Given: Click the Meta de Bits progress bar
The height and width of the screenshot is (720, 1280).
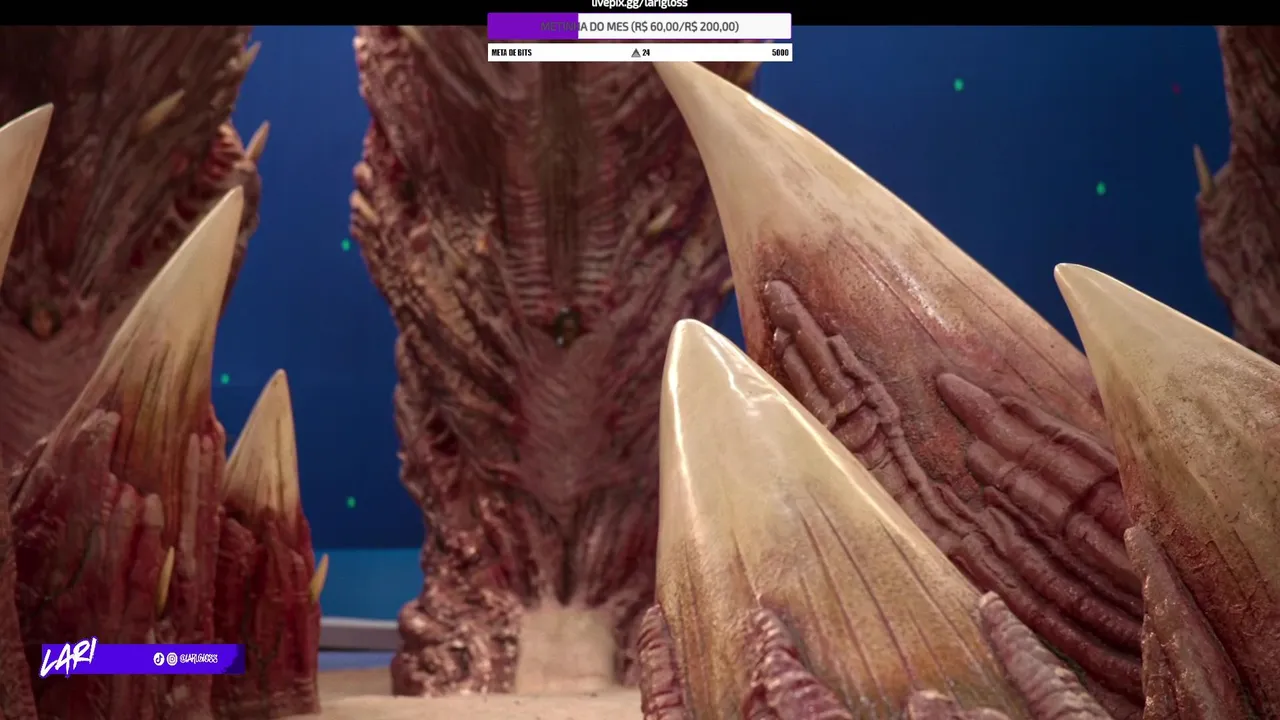Looking at the screenshot, I should pos(639,52).
